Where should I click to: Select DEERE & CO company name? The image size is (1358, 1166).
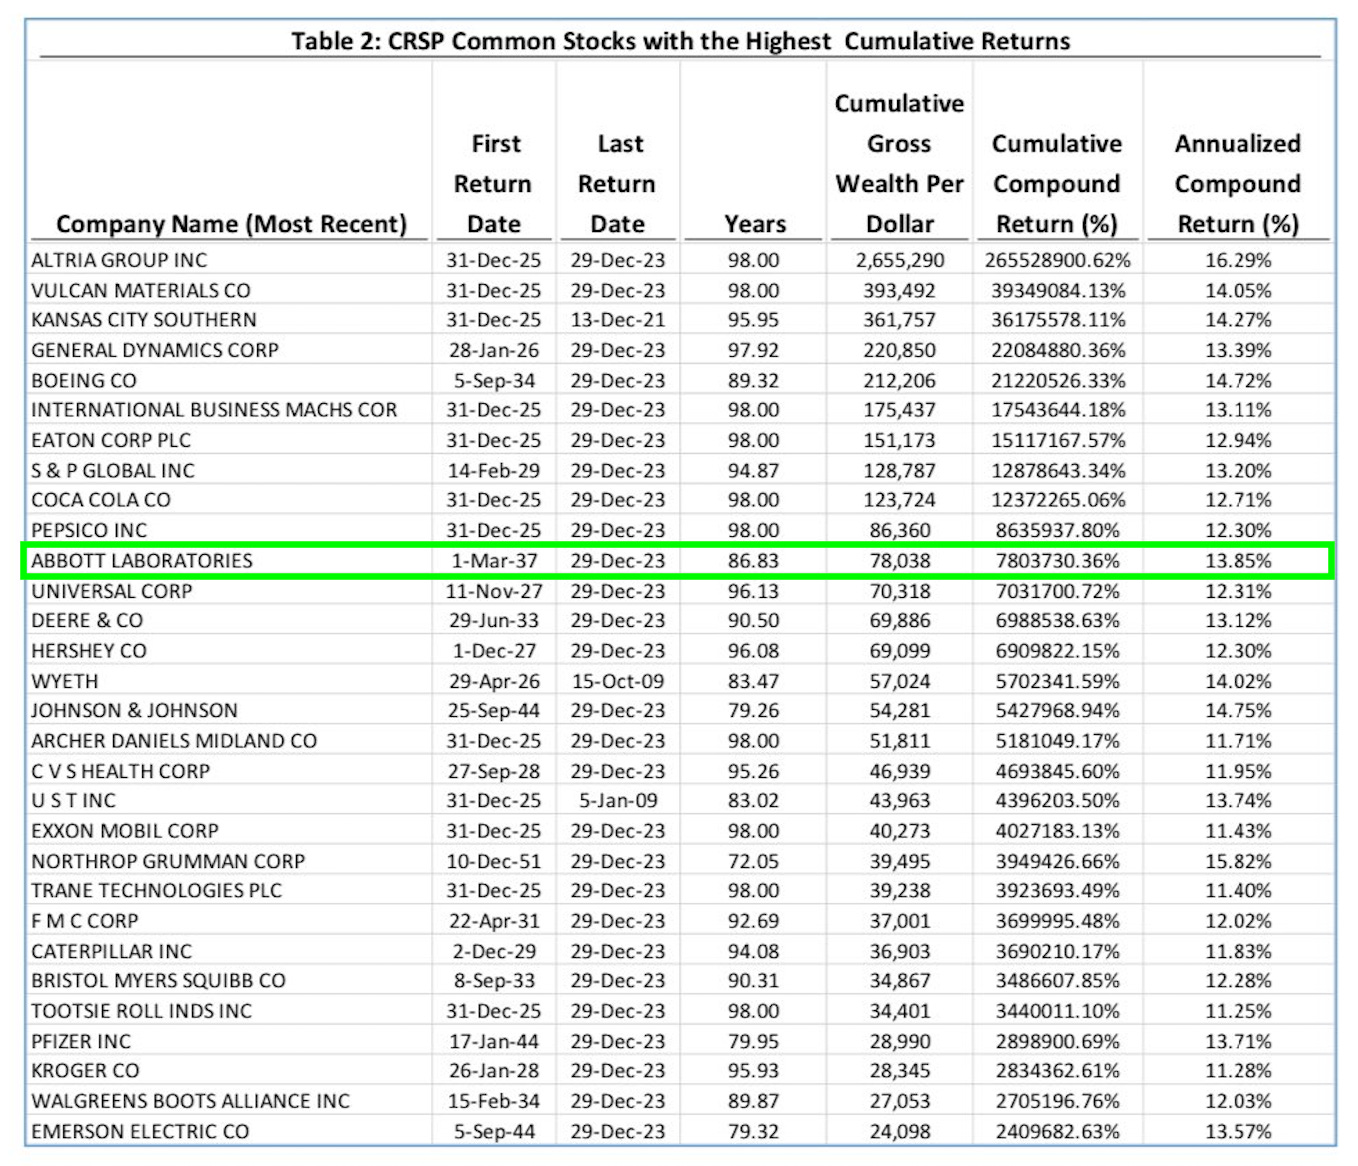pyautogui.click(x=87, y=621)
